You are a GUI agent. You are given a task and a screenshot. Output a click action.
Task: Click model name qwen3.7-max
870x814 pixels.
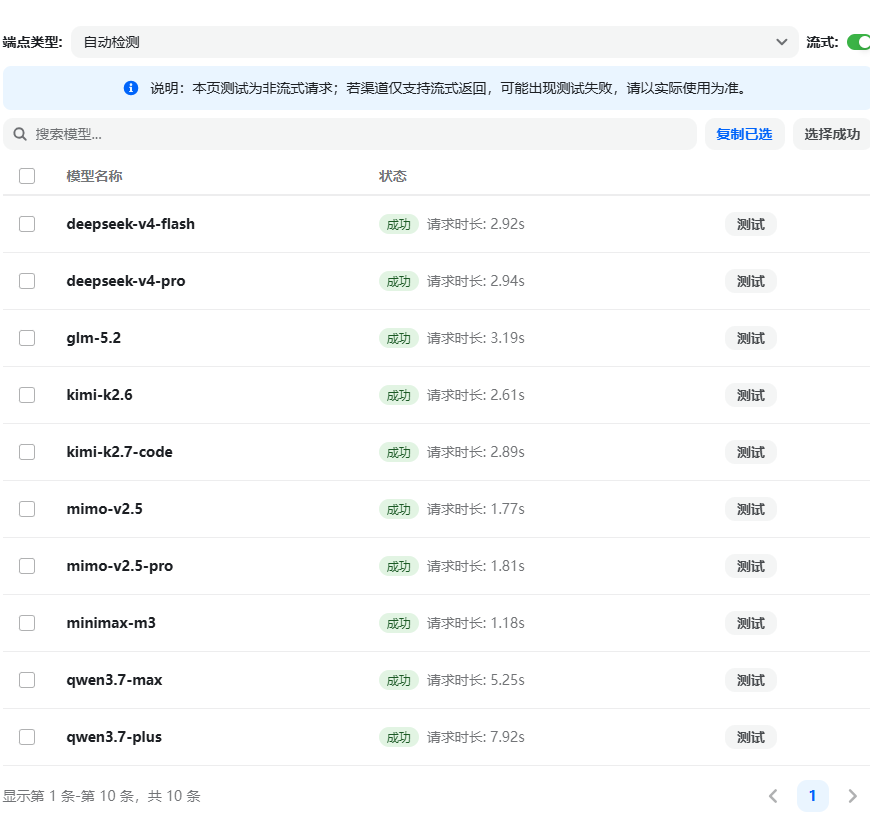click(x=114, y=680)
